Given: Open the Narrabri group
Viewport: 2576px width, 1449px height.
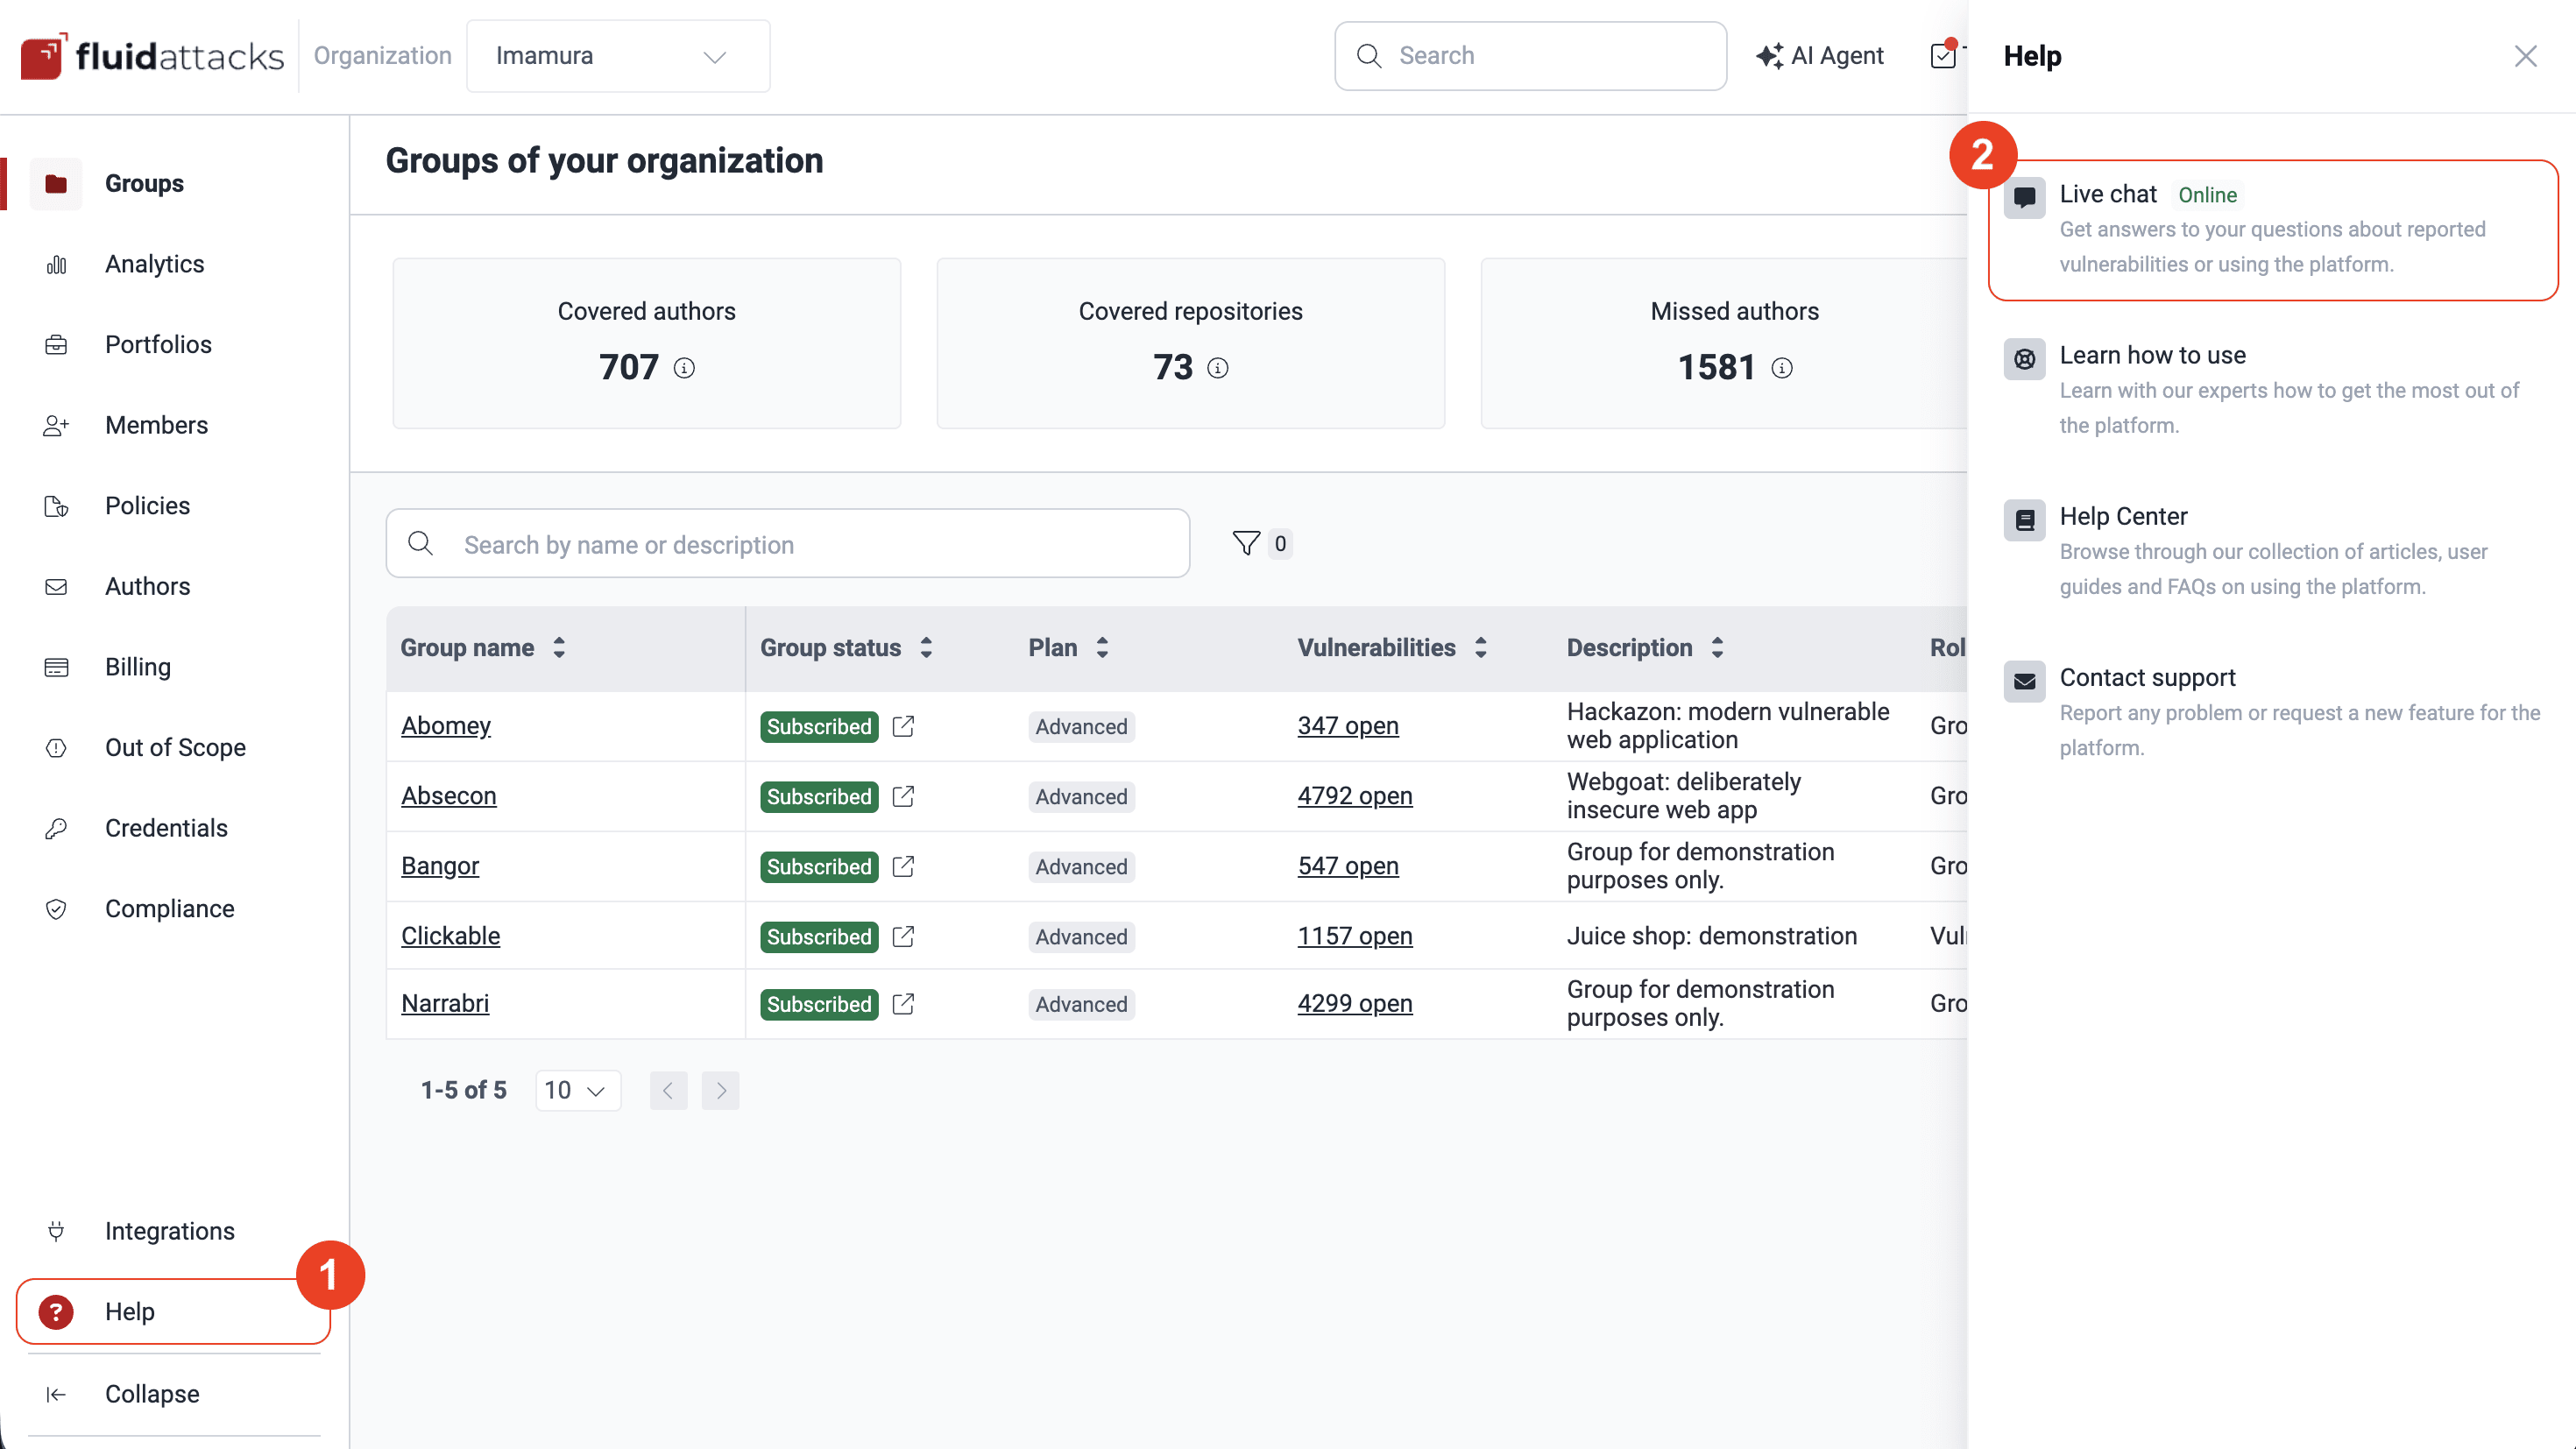Looking at the screenshot, I should [x=445, y=1003].
